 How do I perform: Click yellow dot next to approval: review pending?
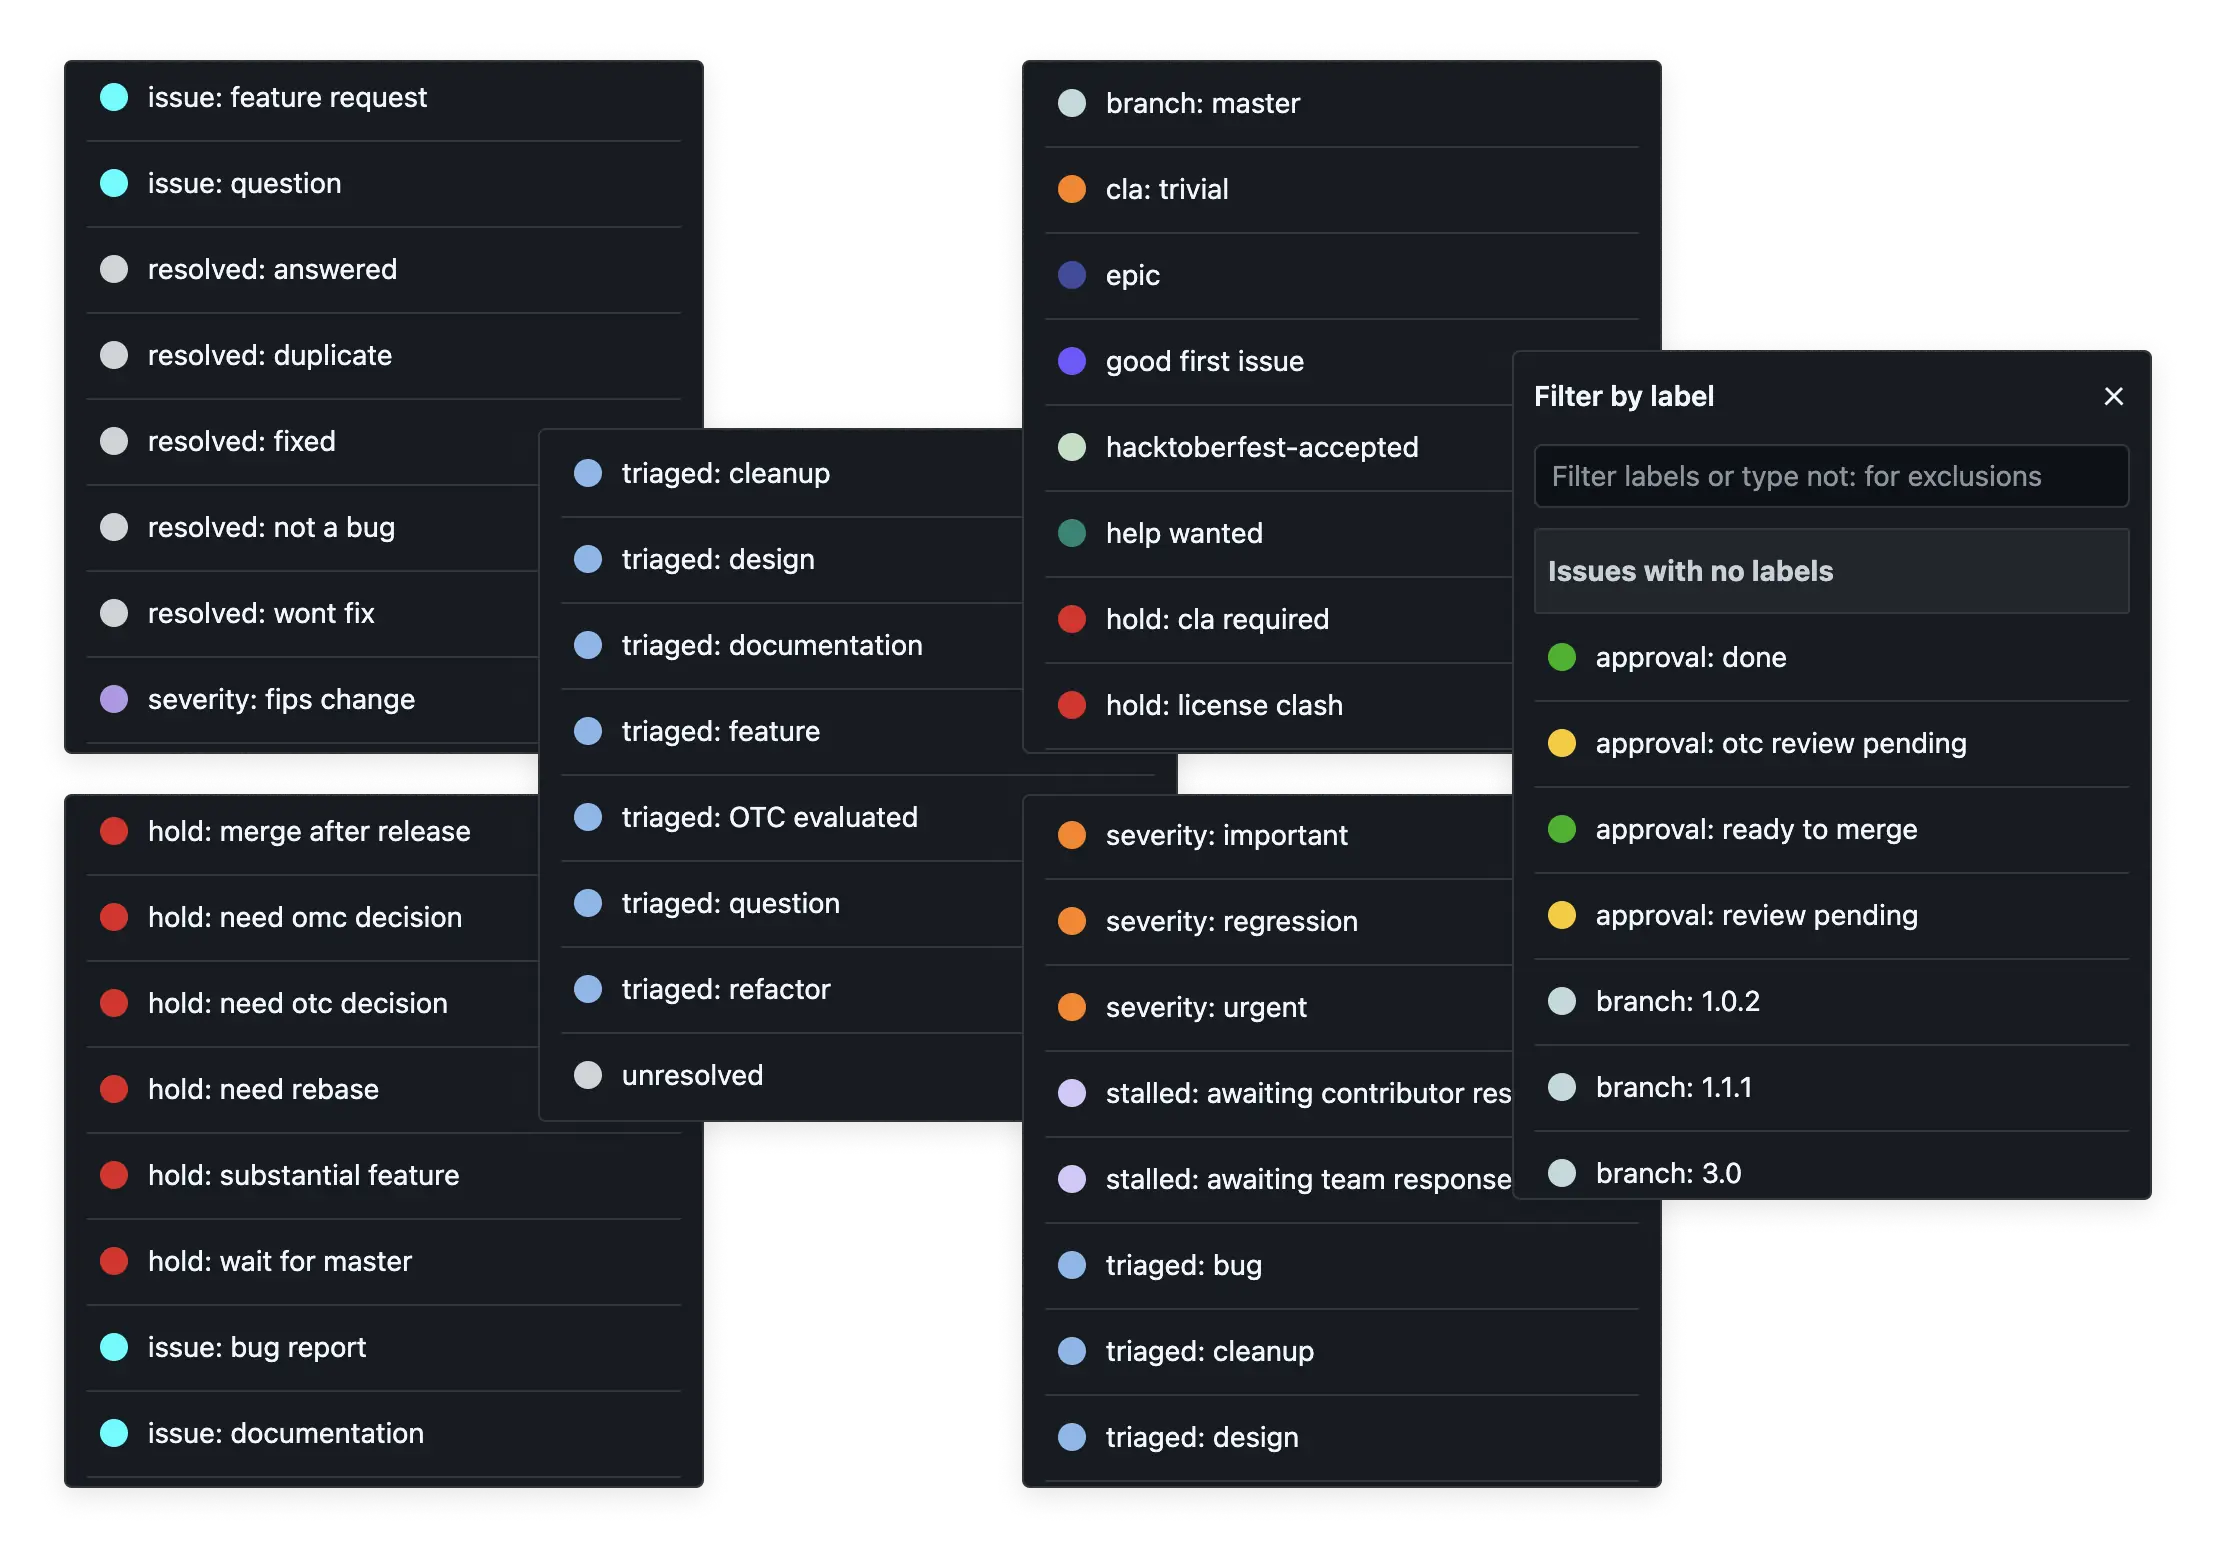pos(1561,915)
